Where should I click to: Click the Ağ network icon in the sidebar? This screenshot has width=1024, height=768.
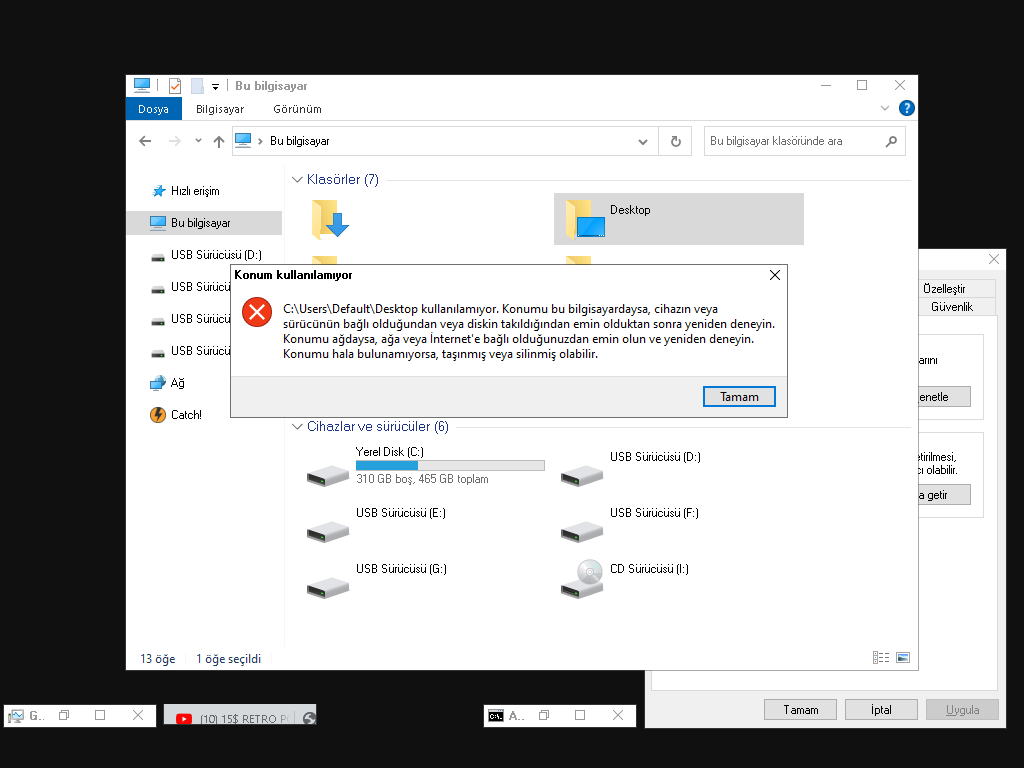click(157, 383)
